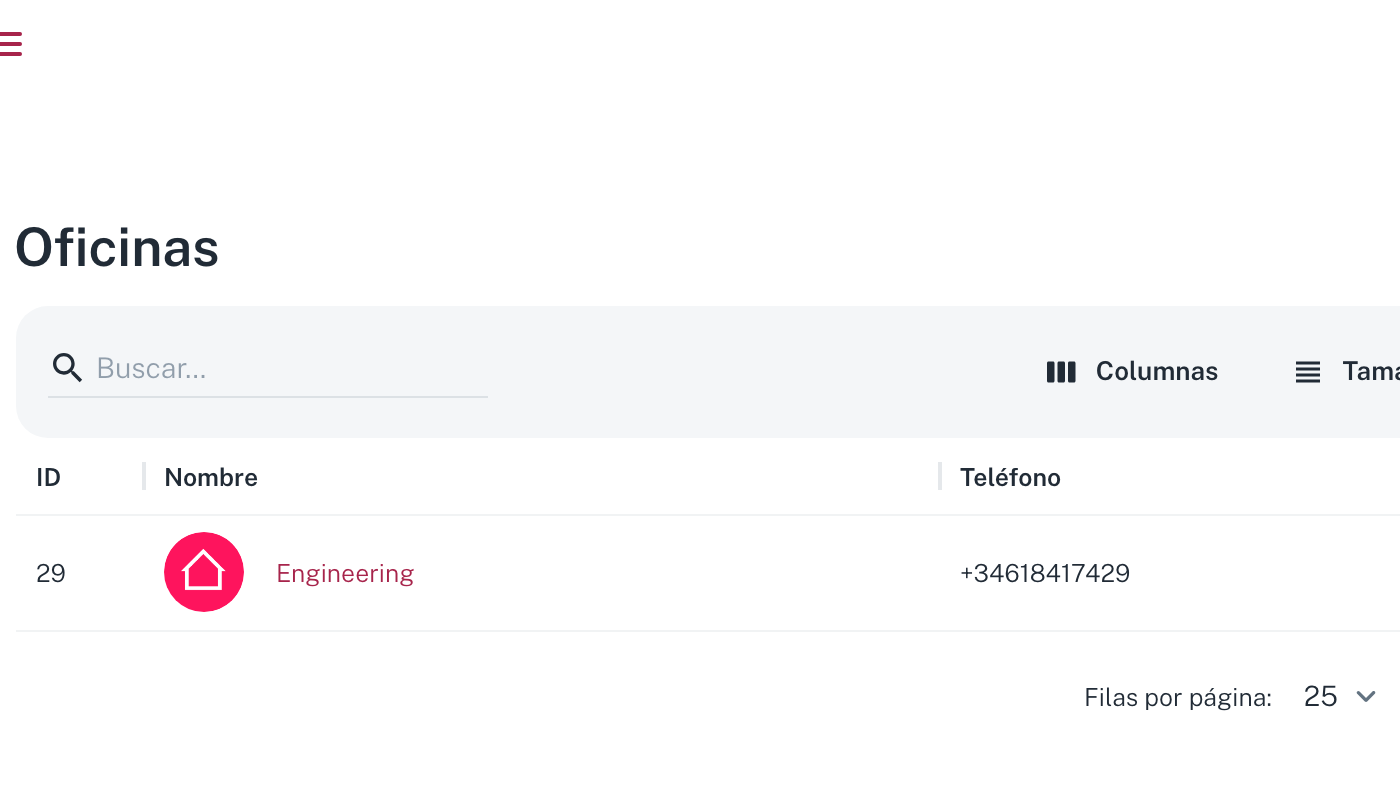Click the row density lines icon

[x=1308, y=372]
